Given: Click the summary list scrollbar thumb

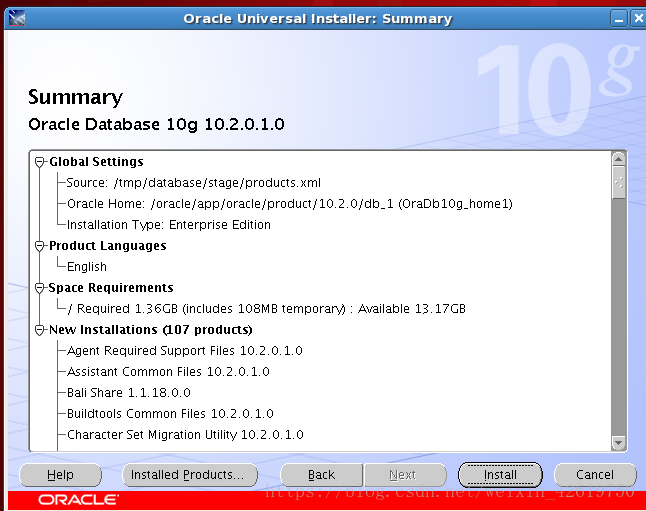Looking at the screenshot, I should [x=618, y=182].
